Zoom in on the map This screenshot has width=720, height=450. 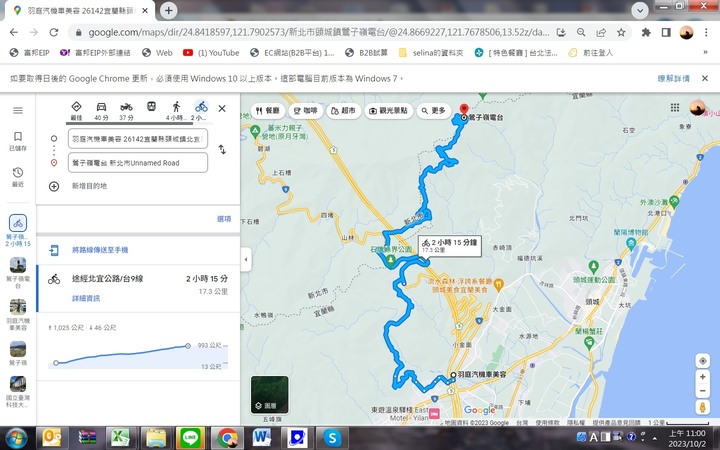tap(703, 377)
